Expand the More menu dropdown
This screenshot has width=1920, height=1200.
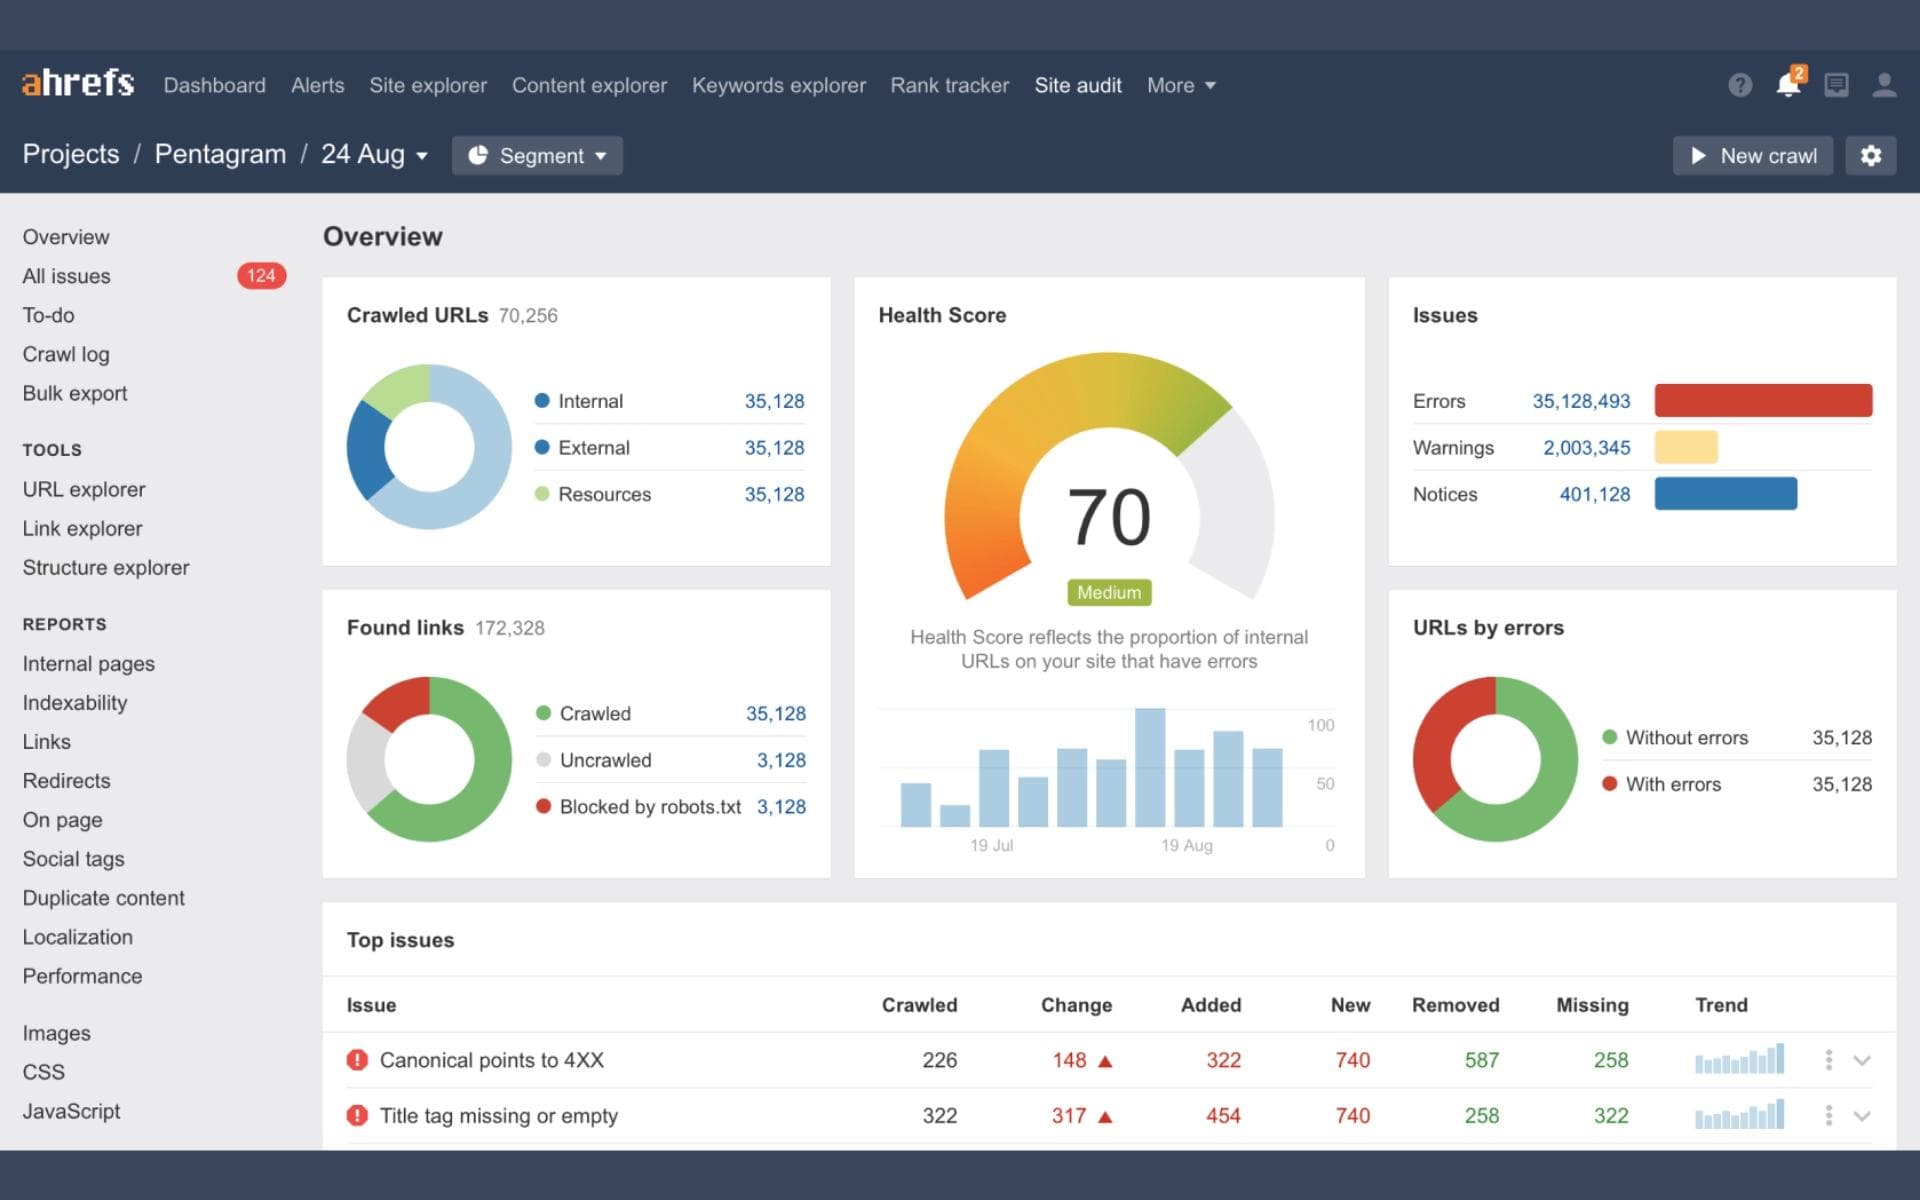pos(1182,86)
